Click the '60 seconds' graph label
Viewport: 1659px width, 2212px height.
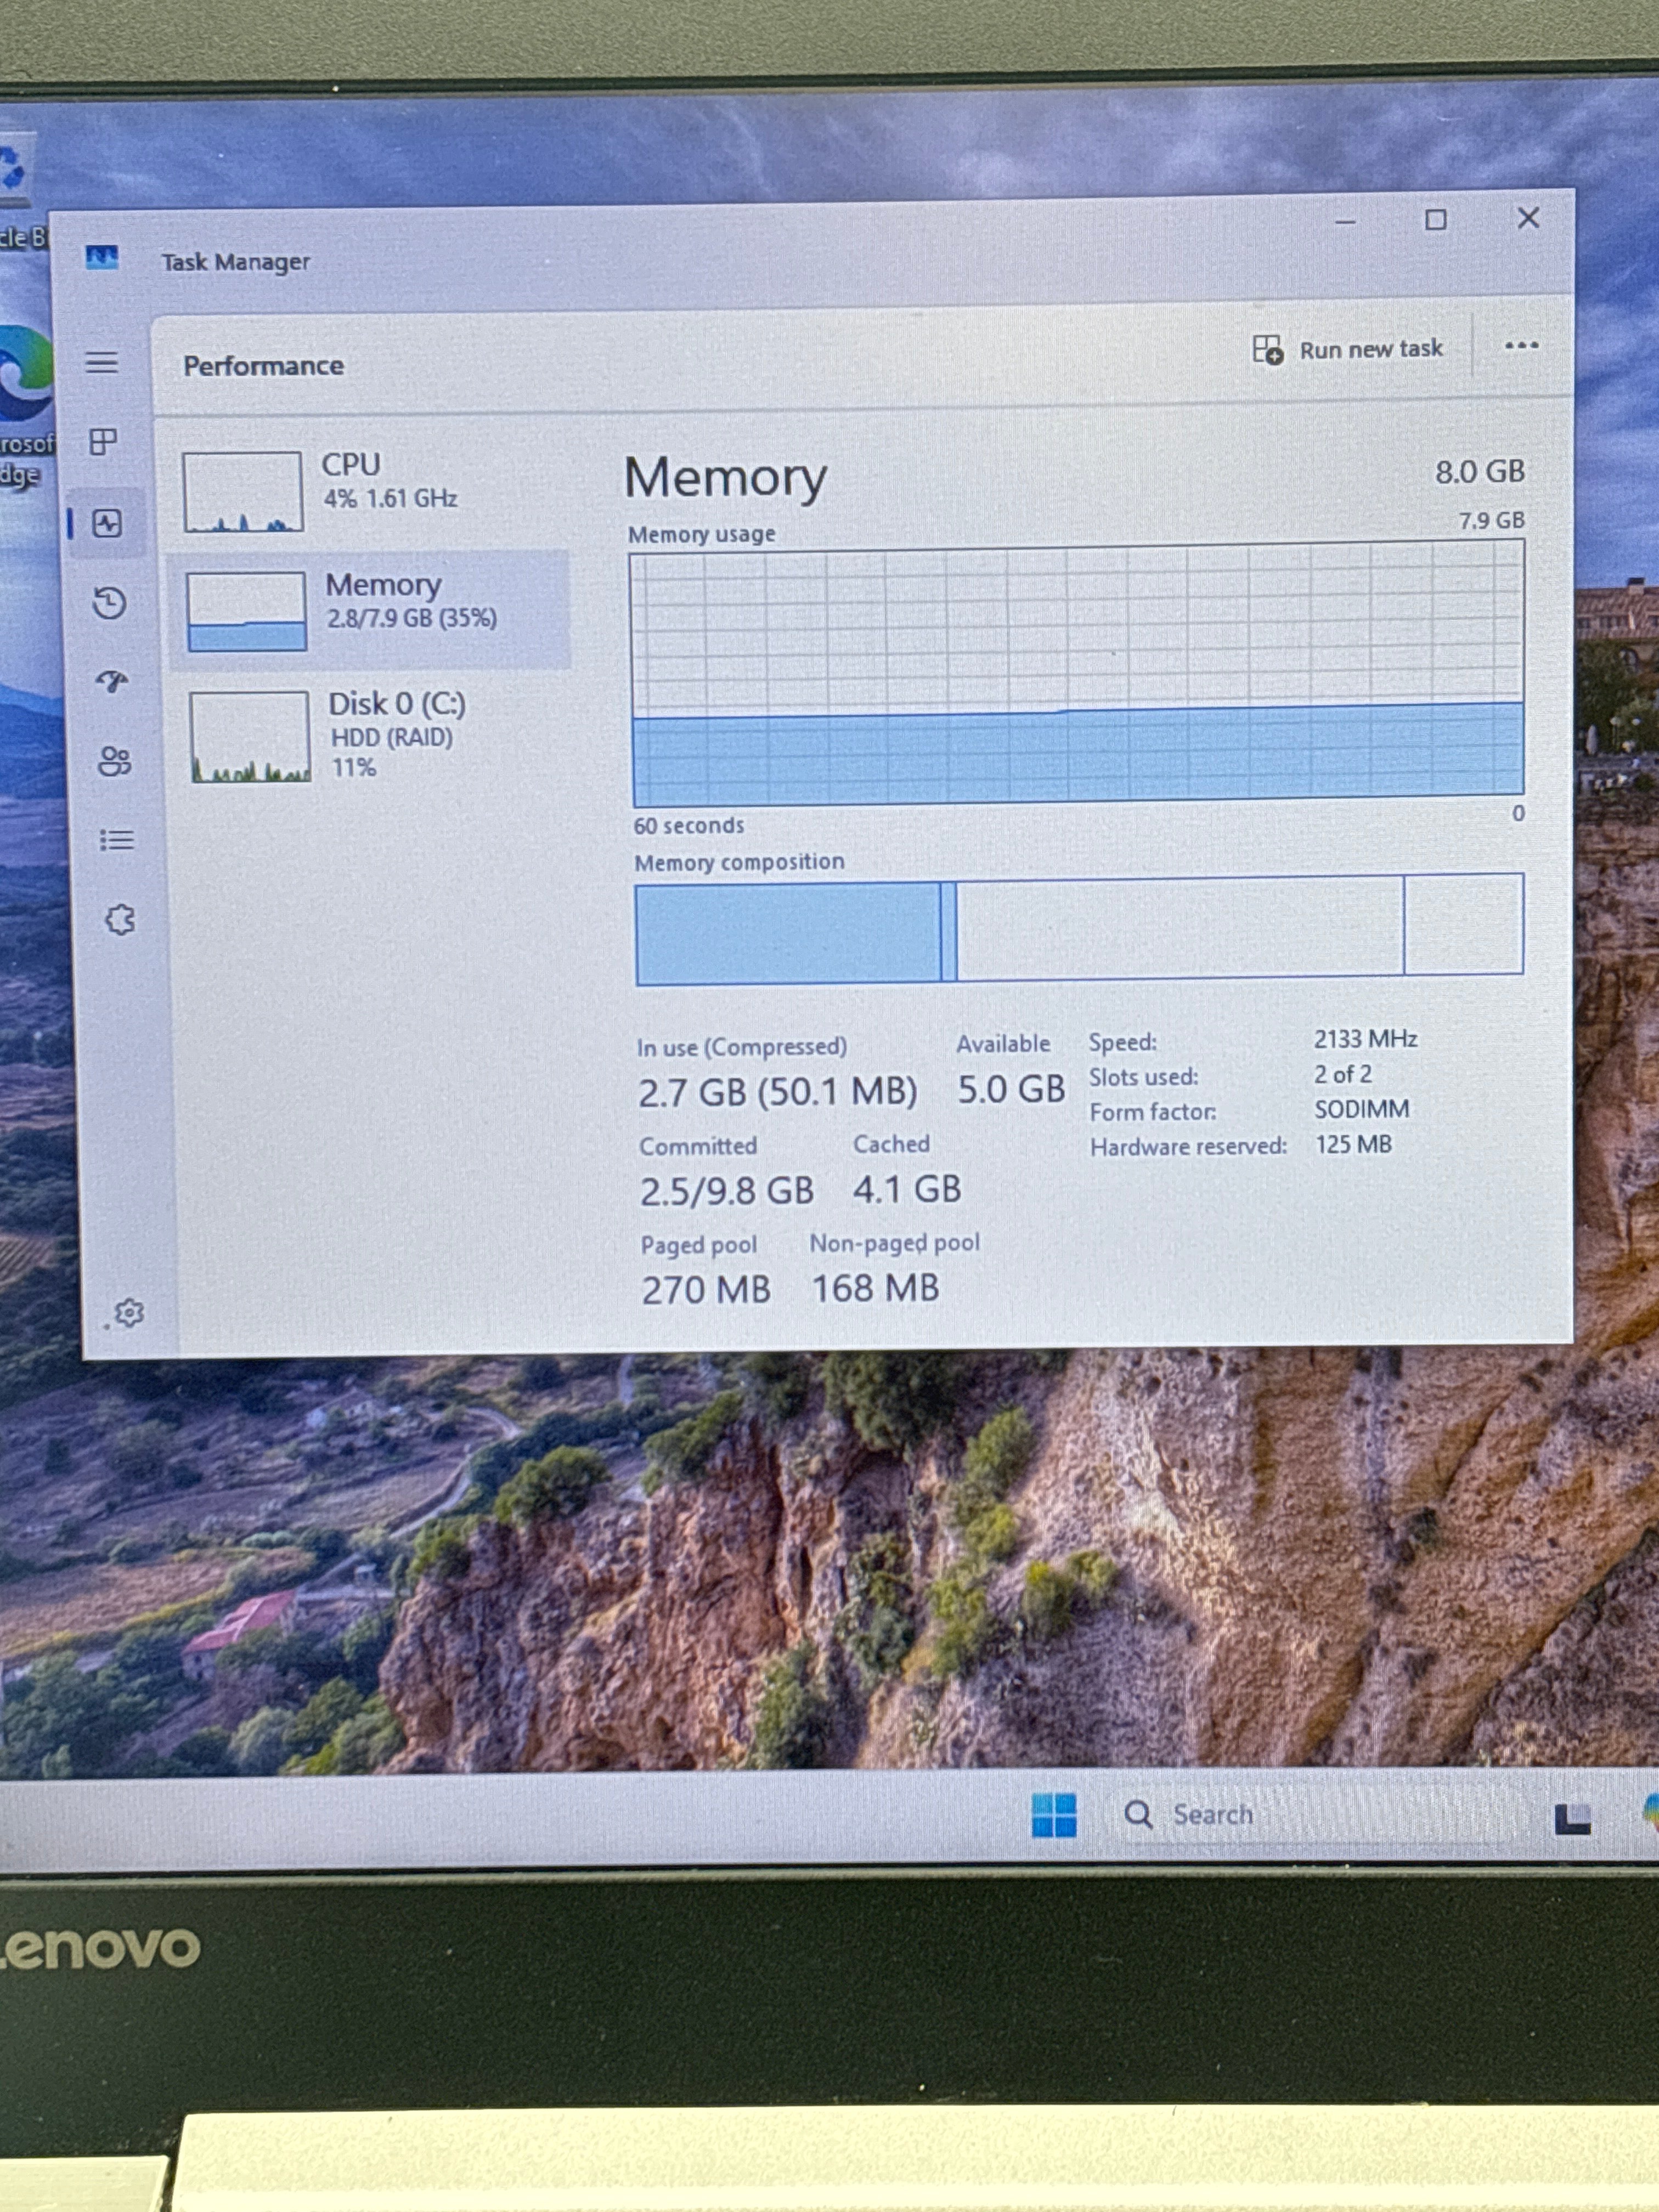tap(689, 825)
